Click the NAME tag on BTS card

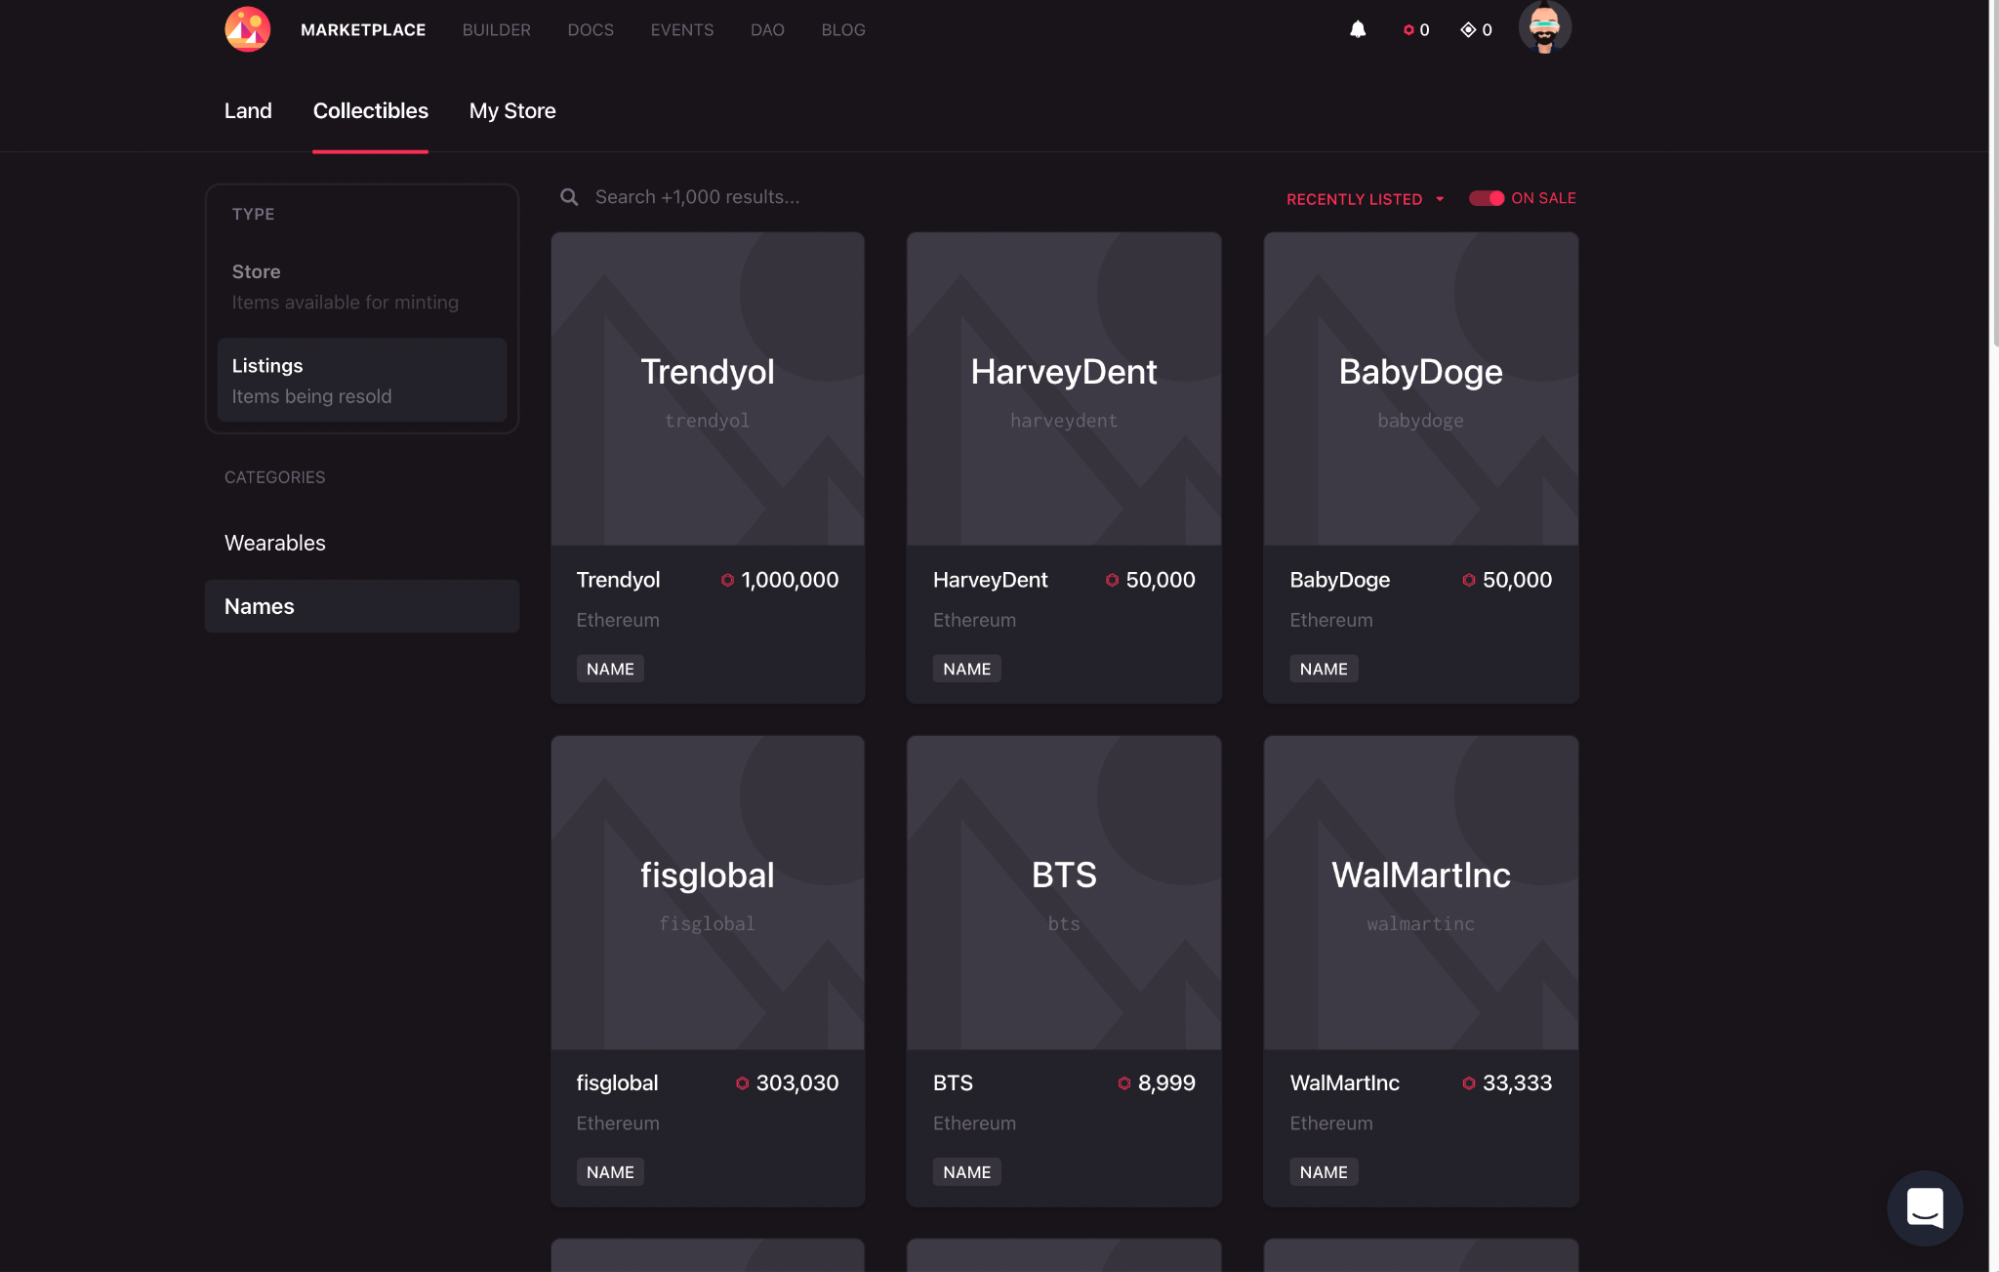966,1172
